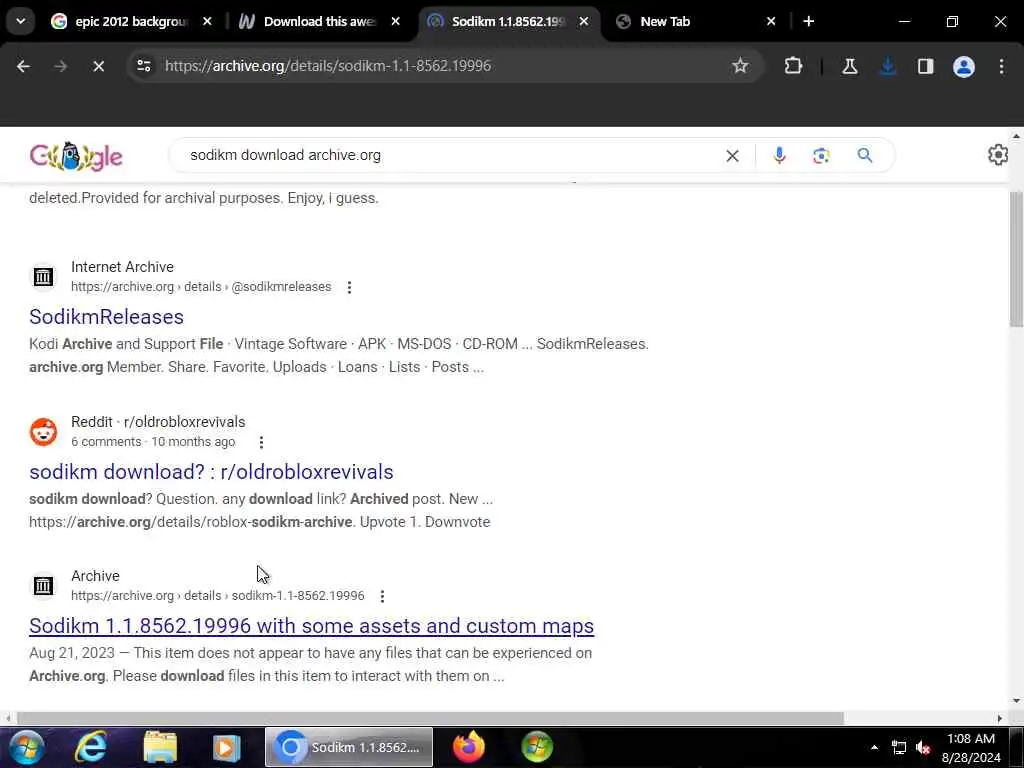Toggle the side panel

925,66
